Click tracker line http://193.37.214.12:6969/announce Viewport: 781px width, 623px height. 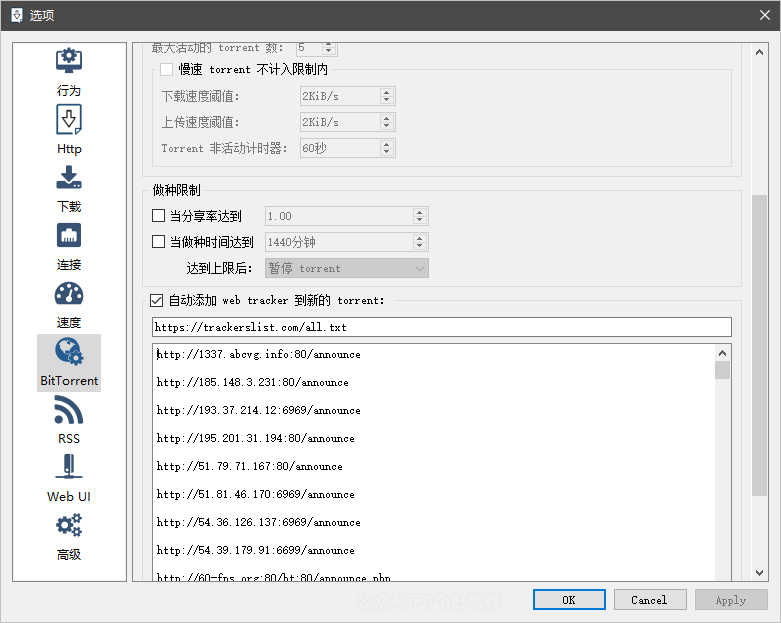pyautogui.click(x=259, y=410)
